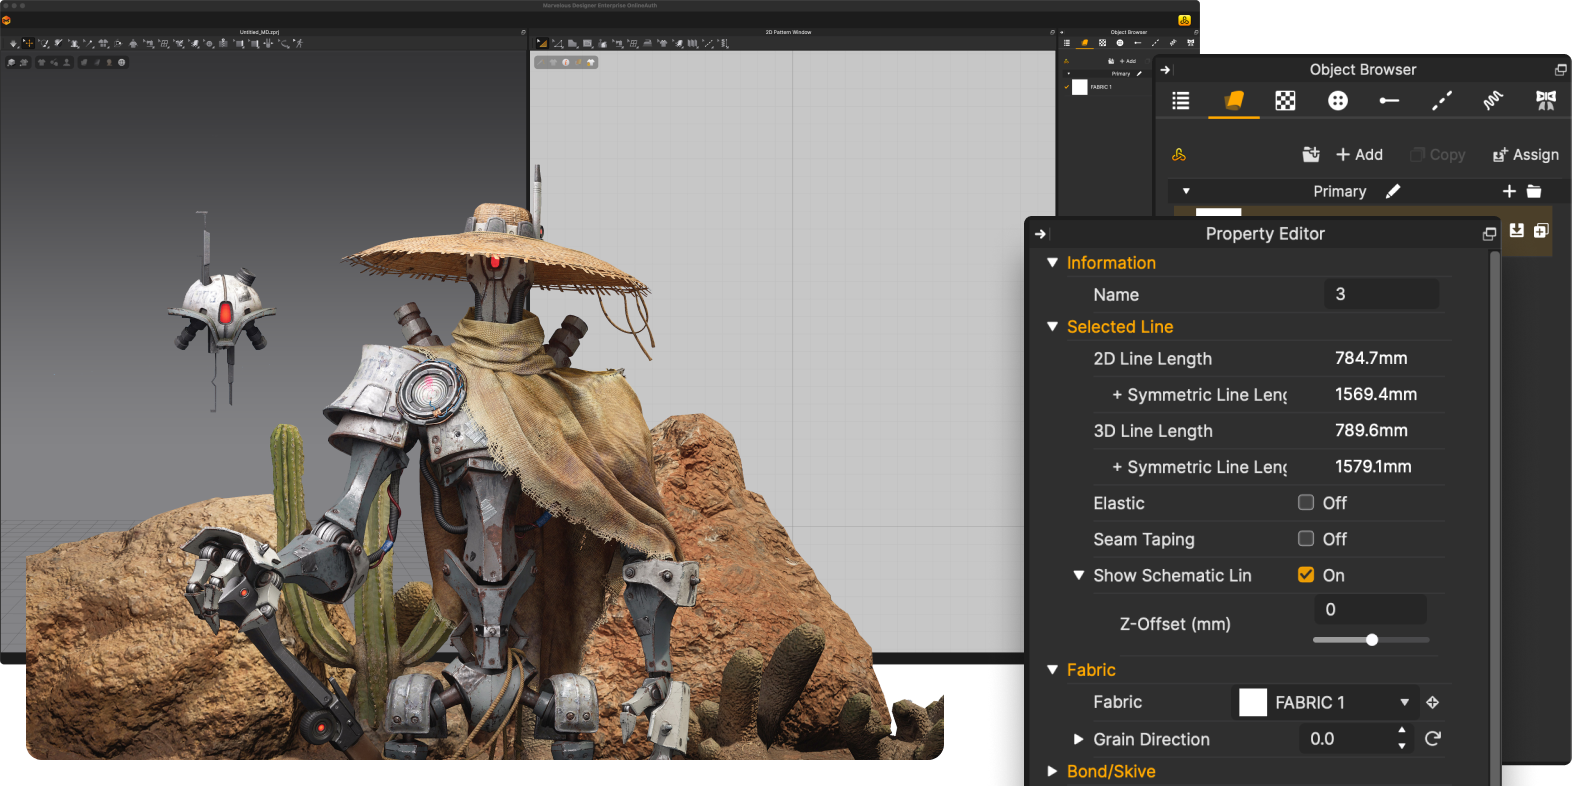Open the FABRIC 1 dropdown
Viewport: 1572px width, 786px height.
tap(1325, 702)
